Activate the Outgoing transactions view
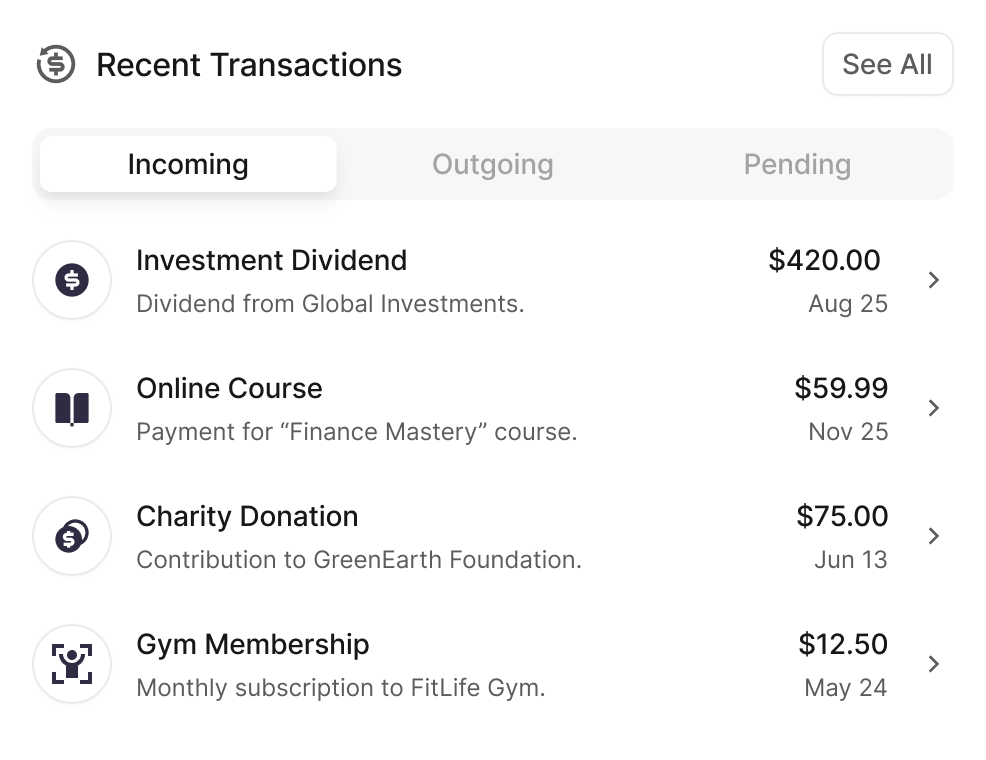Screen dimensions: 986x760 492,163
